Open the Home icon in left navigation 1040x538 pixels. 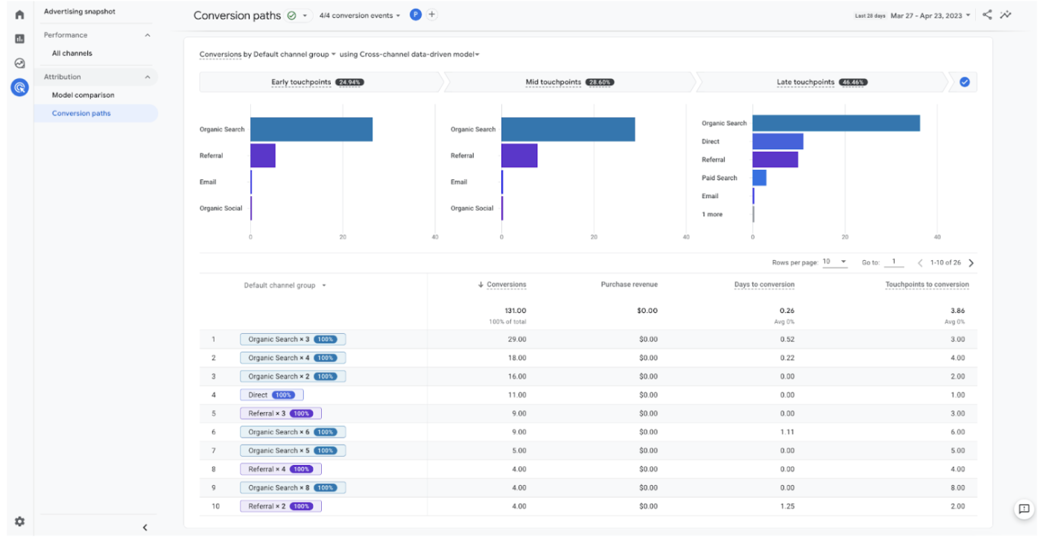pos(19,15)
